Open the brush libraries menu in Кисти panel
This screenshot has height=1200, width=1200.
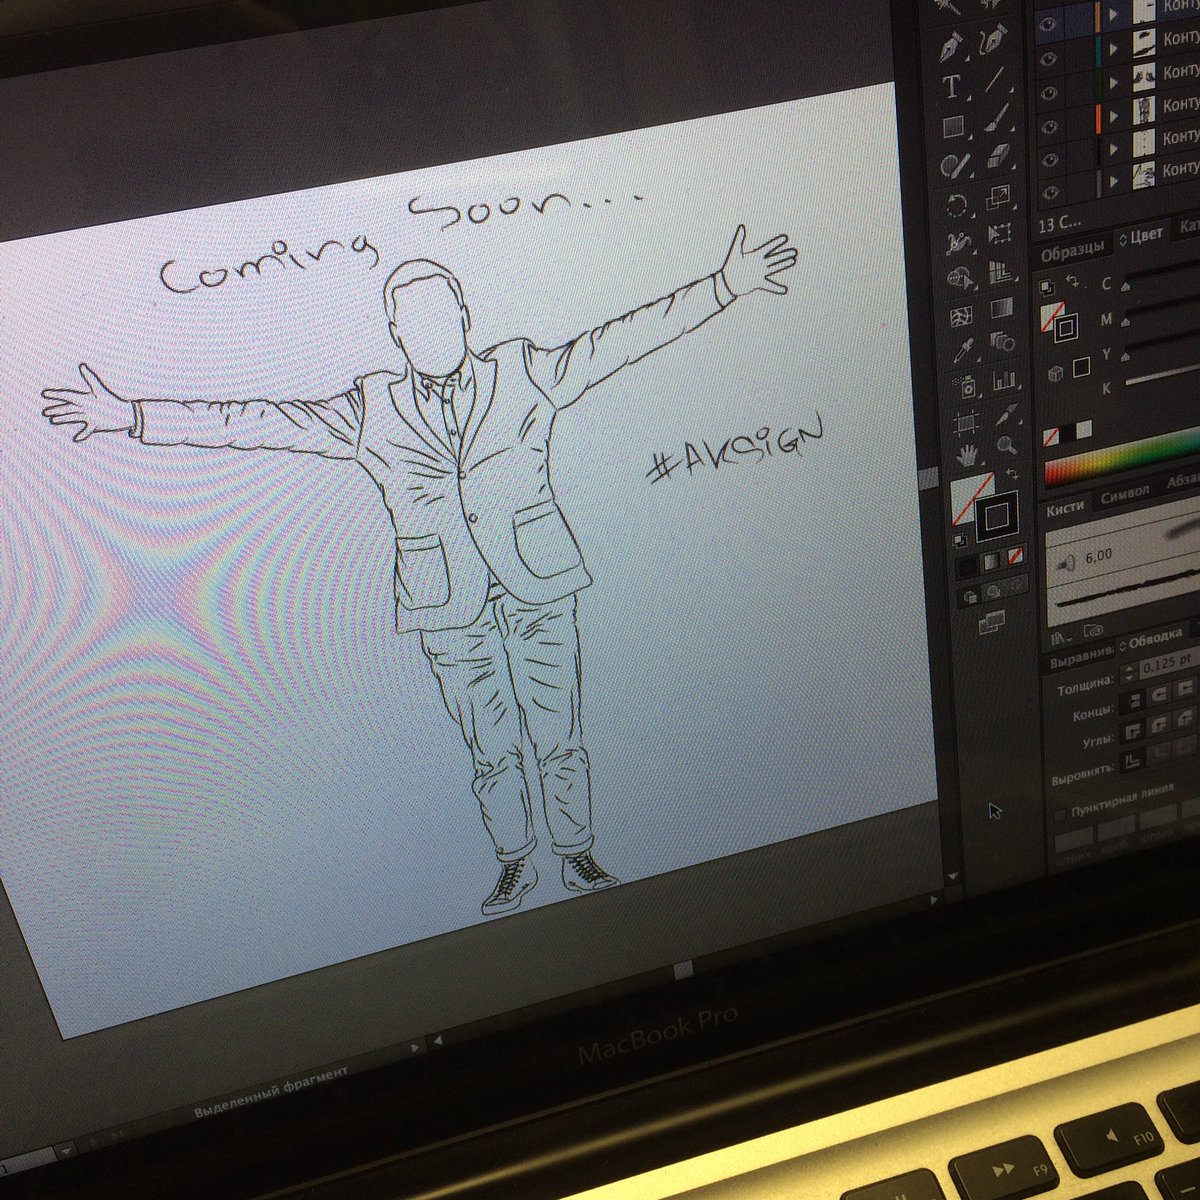pos(1060,639)
